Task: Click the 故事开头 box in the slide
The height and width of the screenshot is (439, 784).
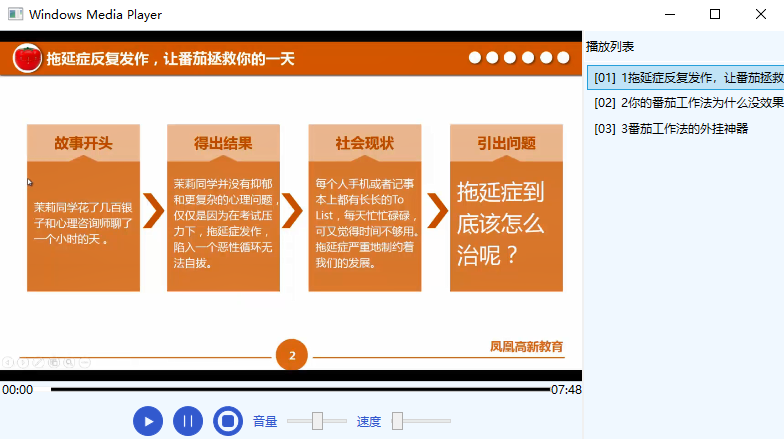Action: (x=84, y=208)
